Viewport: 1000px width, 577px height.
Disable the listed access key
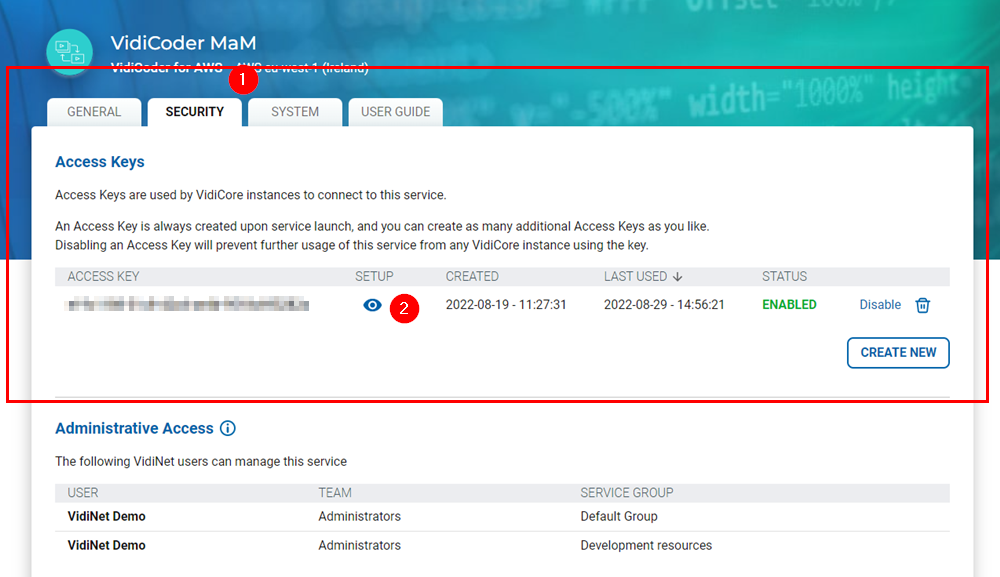[x=880, y=305]
